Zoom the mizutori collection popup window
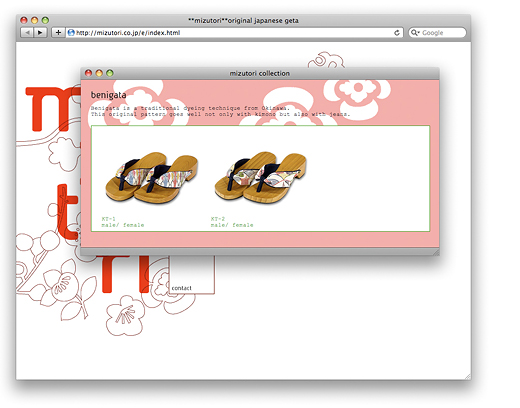This screenshot has height=408, width=520. 110,73
